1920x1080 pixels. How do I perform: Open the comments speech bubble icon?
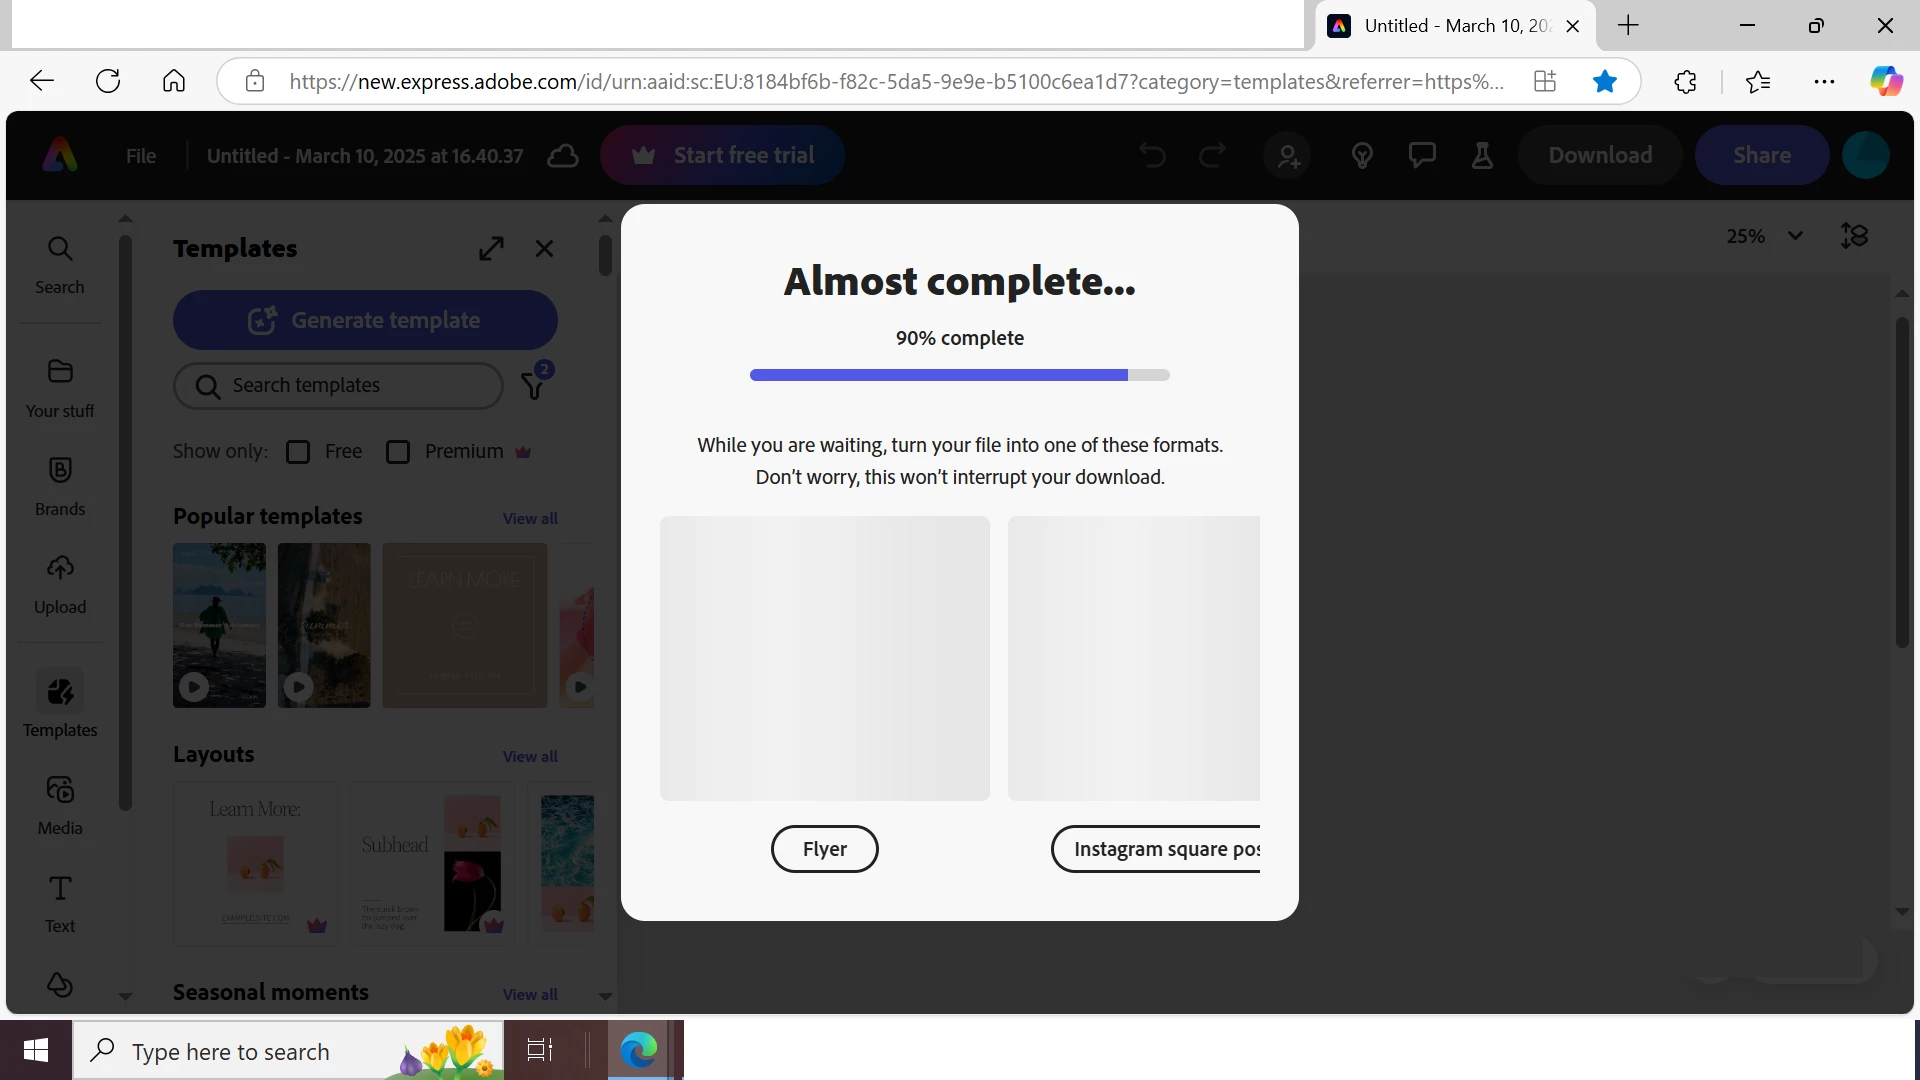1422,156
